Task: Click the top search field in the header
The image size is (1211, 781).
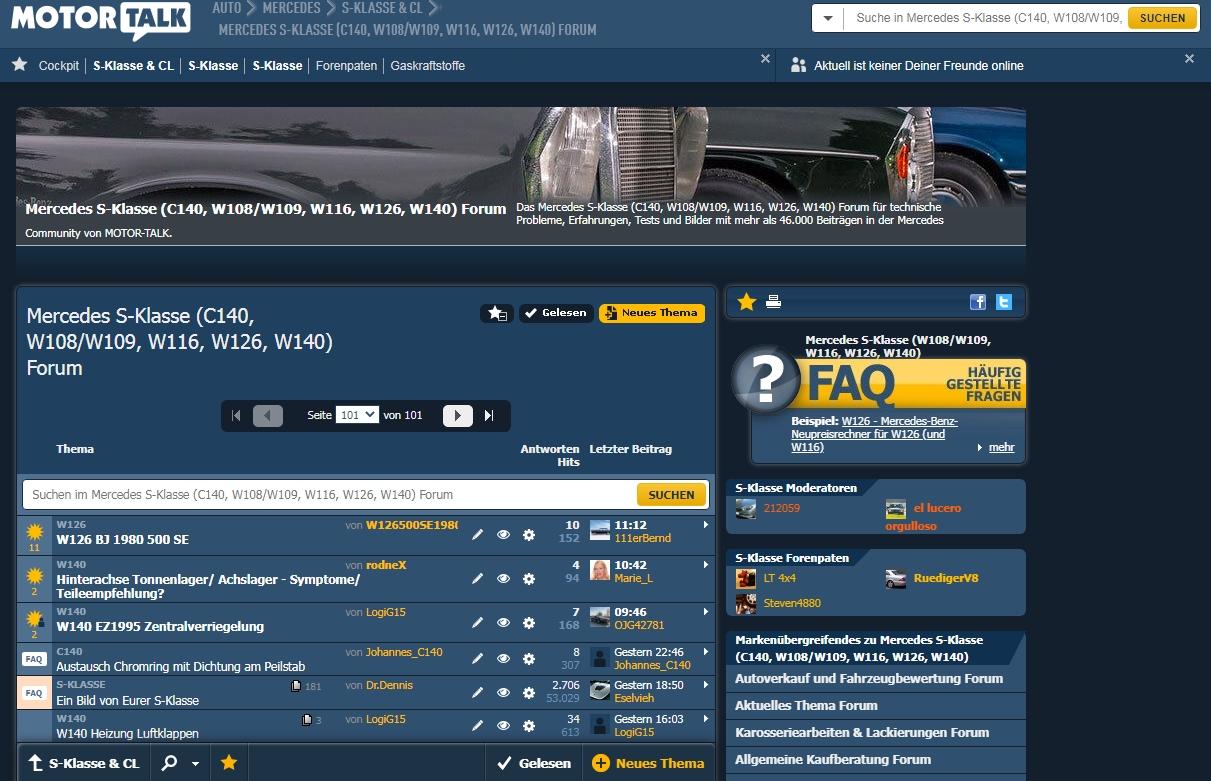Action: 986,18
